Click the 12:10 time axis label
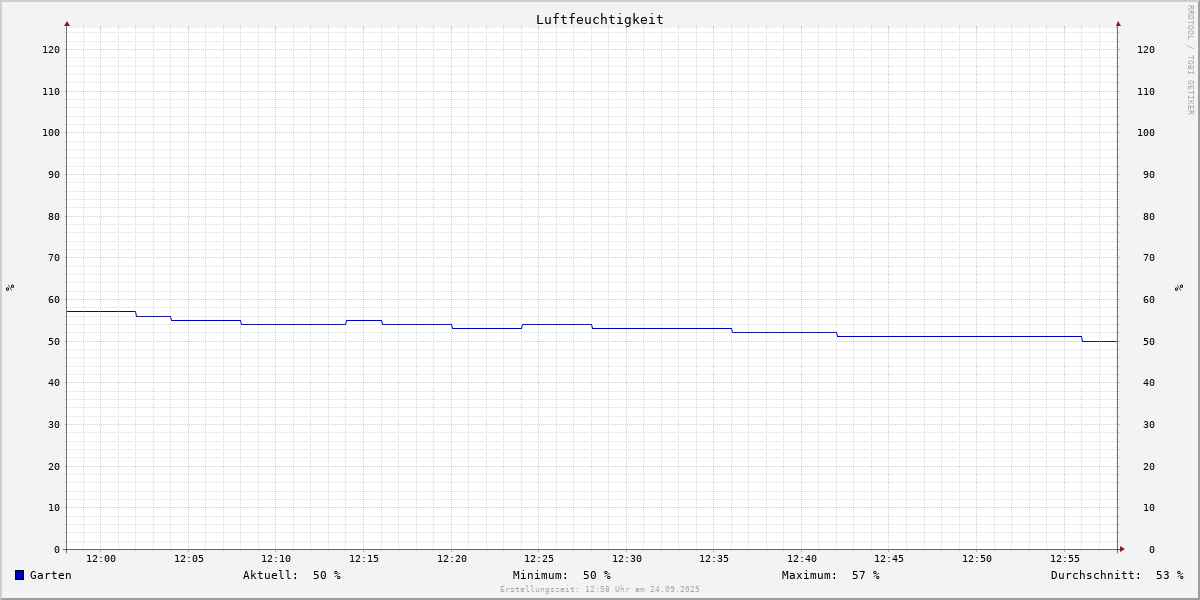The height and width of the screenshot is (600, 1200). click(x=276, y=559)
